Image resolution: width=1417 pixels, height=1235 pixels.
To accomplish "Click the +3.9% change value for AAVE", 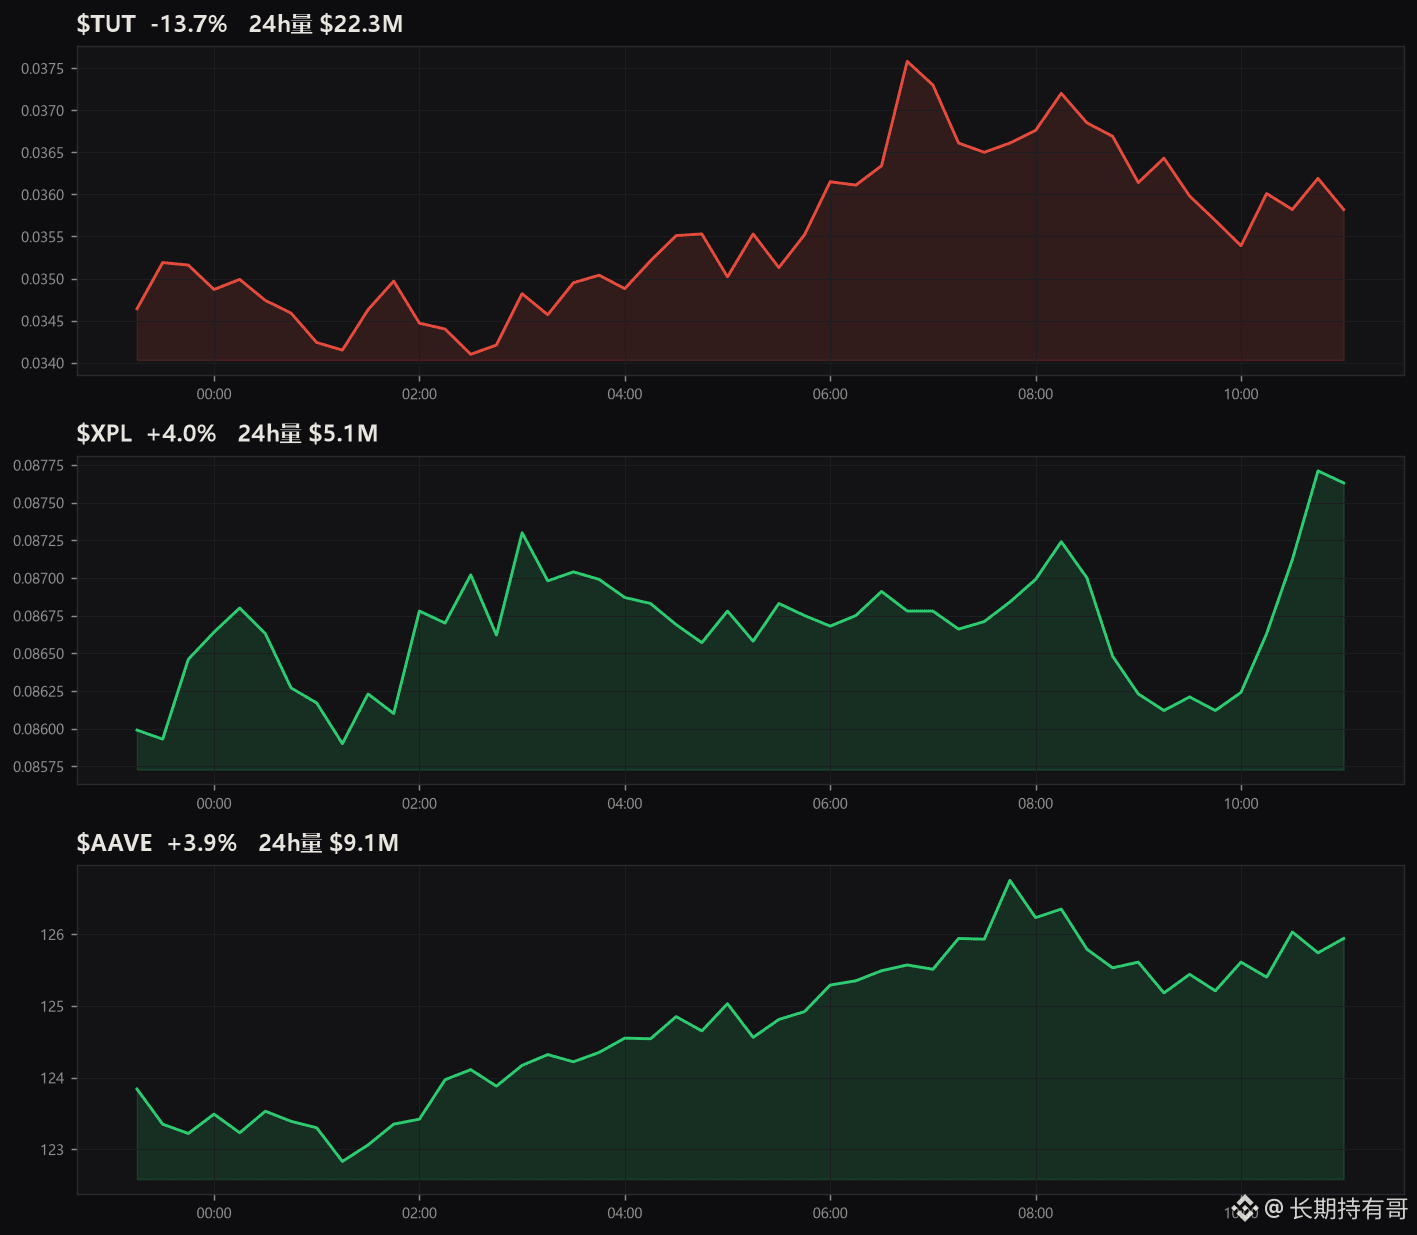I will (x=202, y=843).
